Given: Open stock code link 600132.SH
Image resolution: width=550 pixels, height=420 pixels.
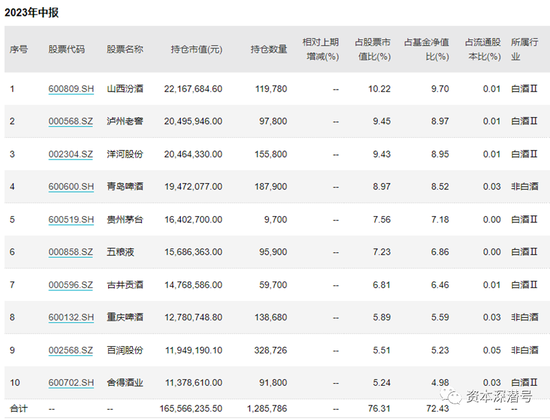Looking at the screenshot, I should pos(71,318).
